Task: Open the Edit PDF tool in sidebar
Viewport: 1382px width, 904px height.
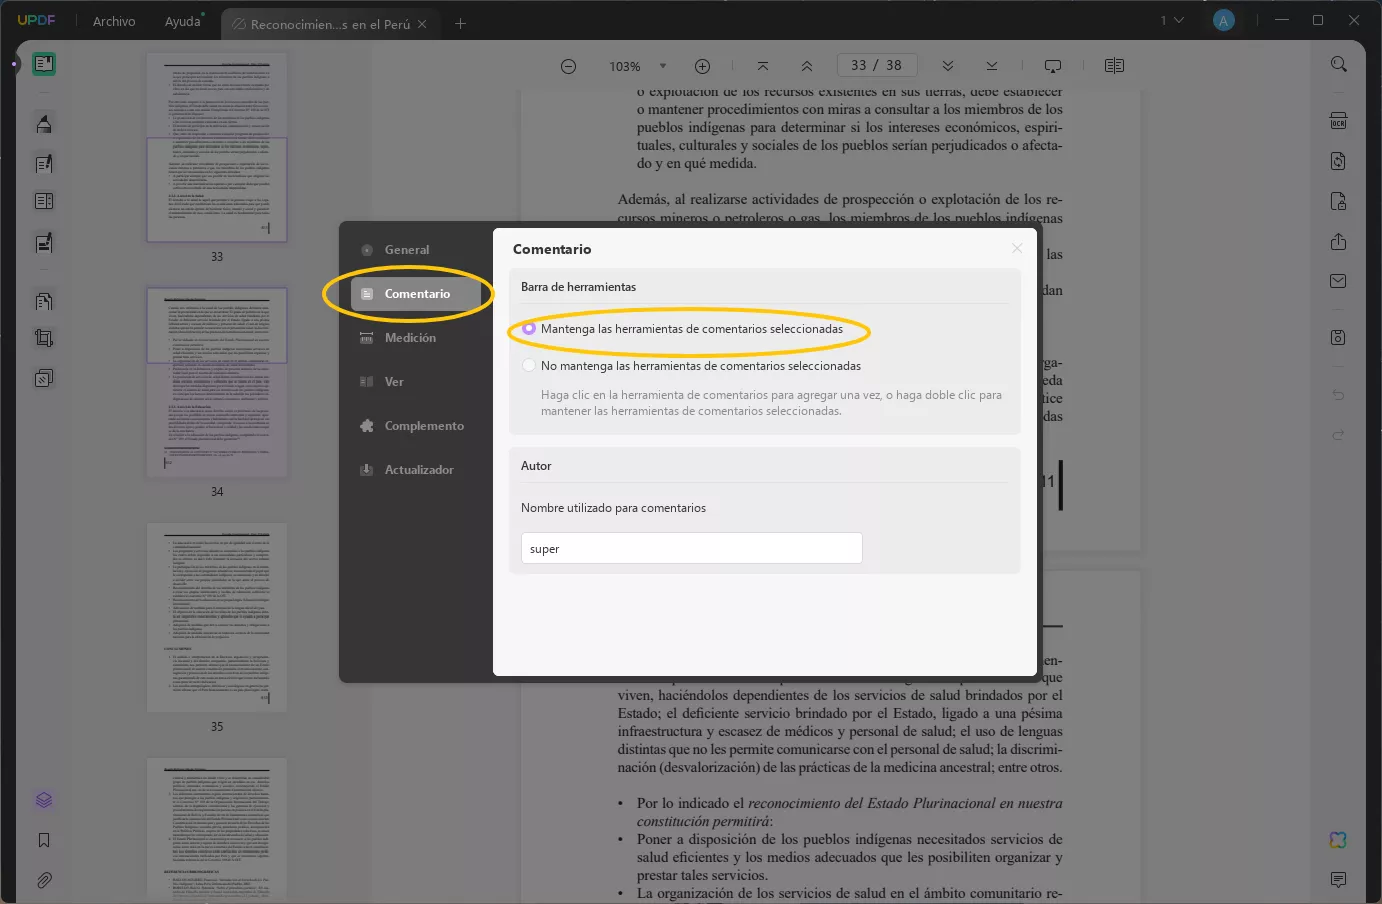Action: (44, 163)
